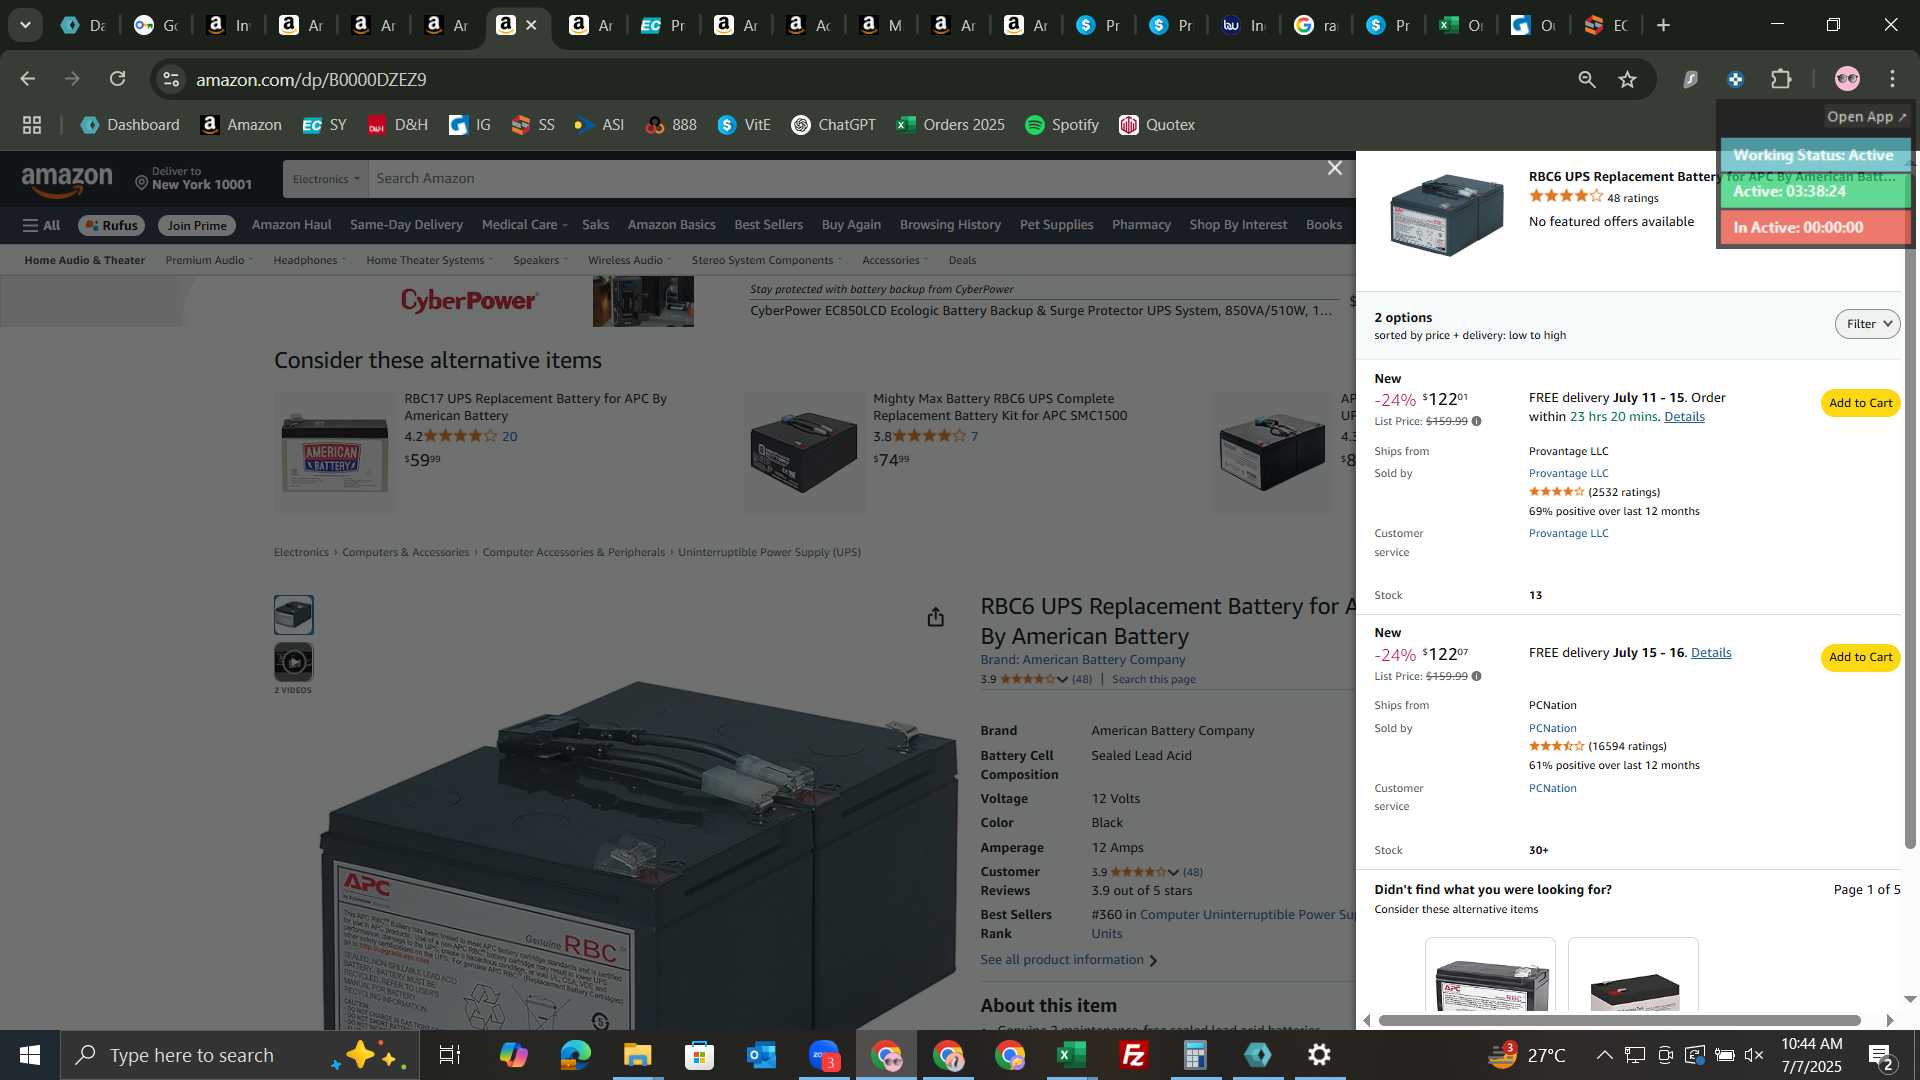1920x1080 pixels.
Task: Add PCNation offer to cart
Action: pos(1860,657)
